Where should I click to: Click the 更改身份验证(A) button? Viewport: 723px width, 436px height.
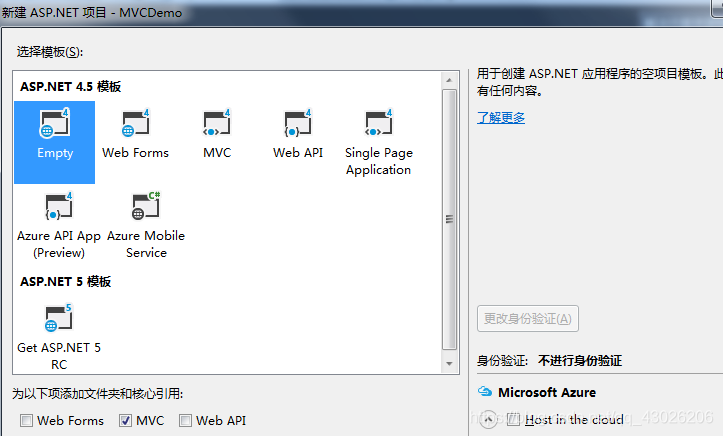point(528,318)
